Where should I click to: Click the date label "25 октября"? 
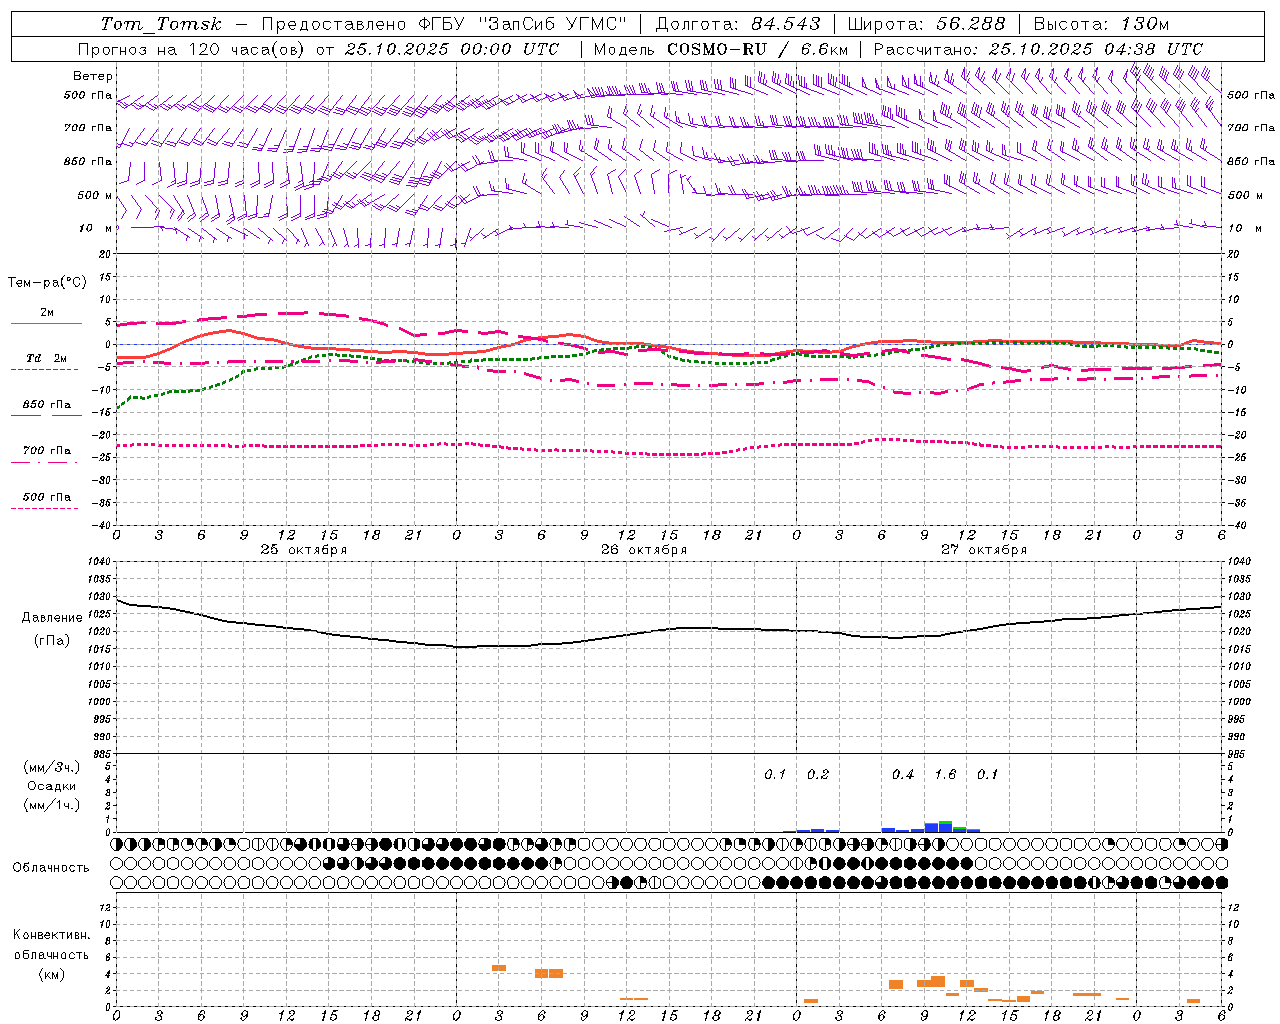click(x=304, y=550)
